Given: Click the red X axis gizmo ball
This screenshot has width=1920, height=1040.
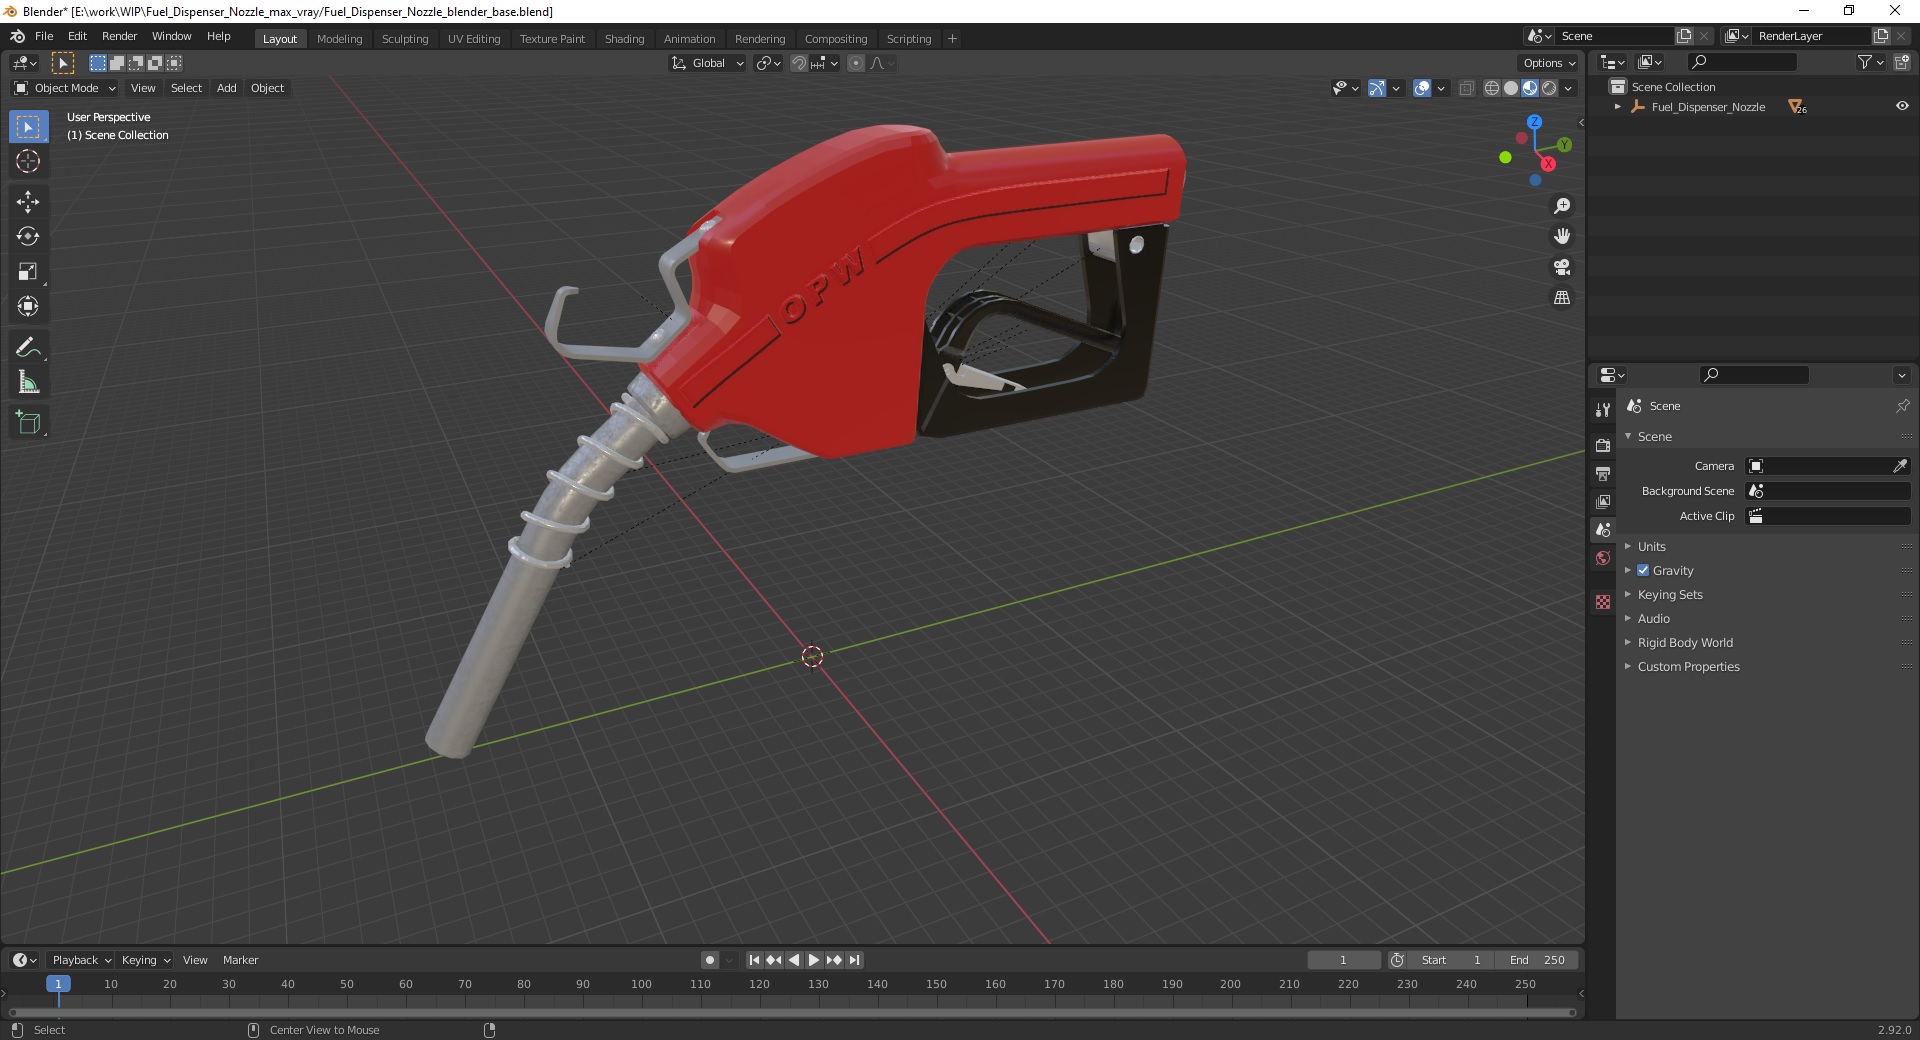Looking at the screenshot, I should [1548, 164].
